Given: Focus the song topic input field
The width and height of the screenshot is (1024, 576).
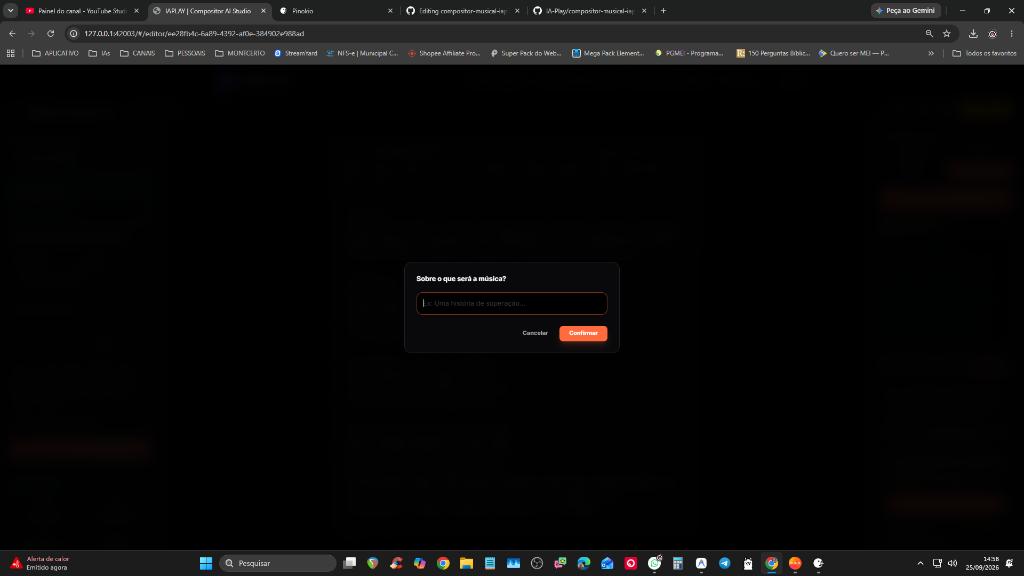Looking at the screenshot, I should (x=511, y=303).
